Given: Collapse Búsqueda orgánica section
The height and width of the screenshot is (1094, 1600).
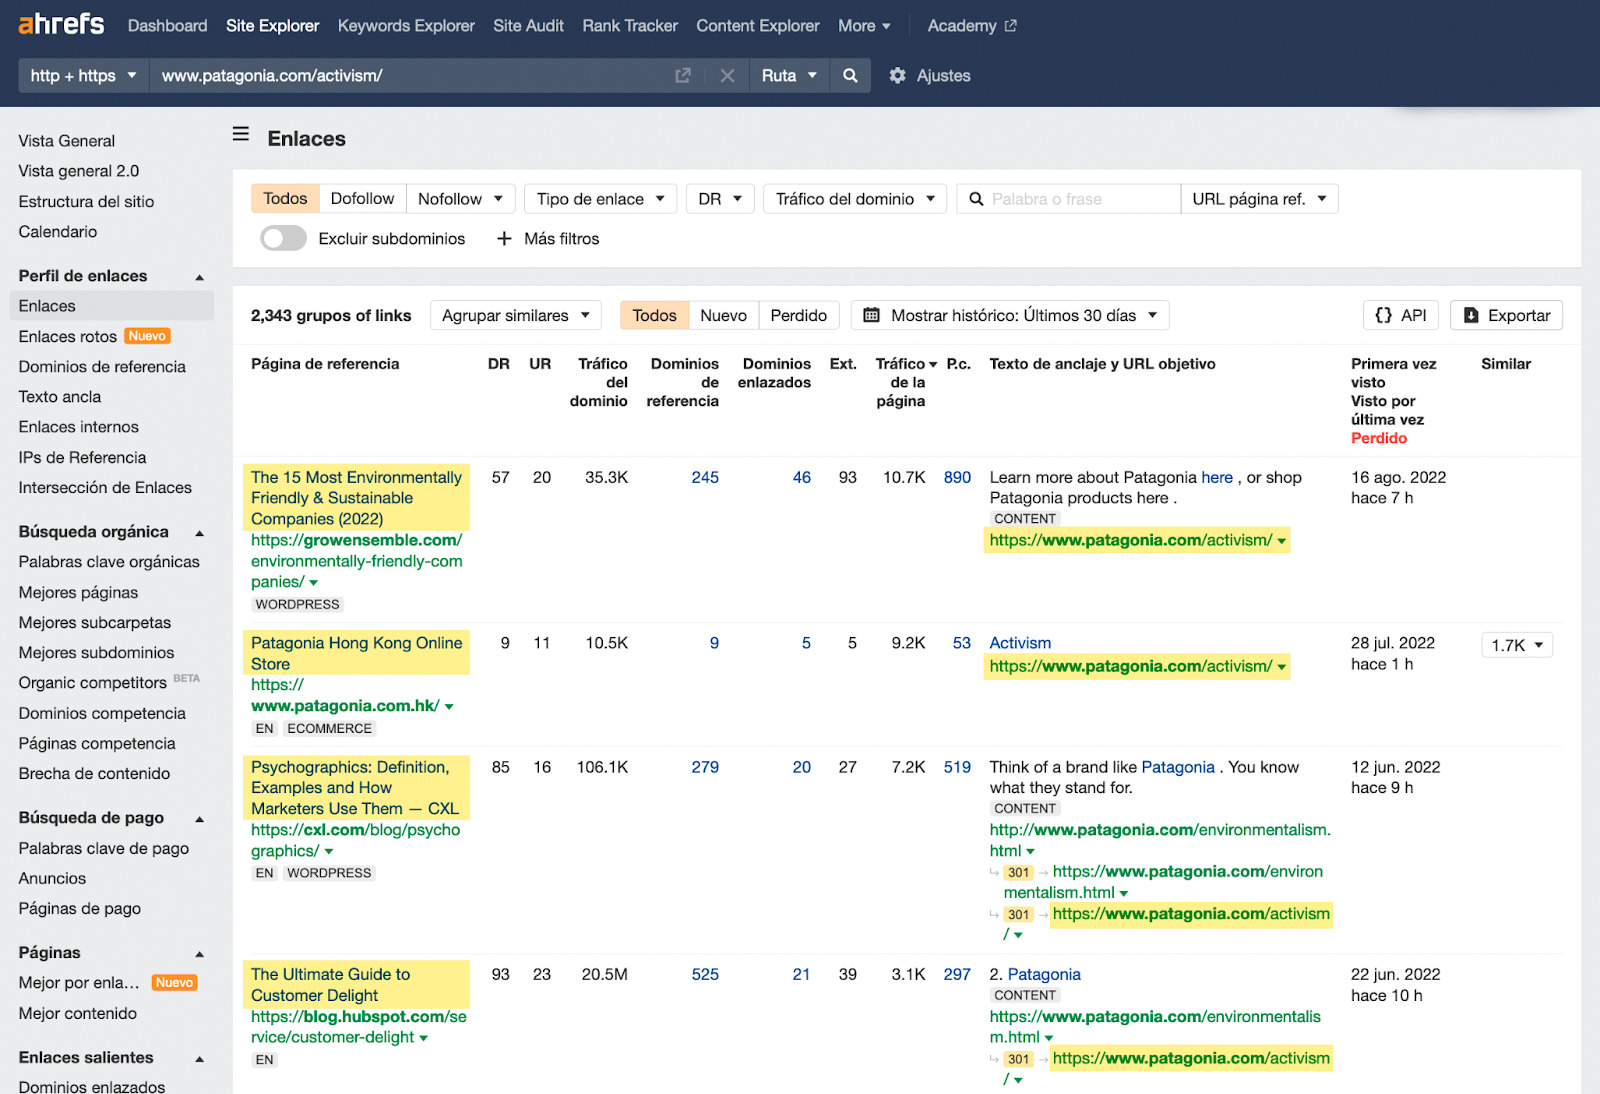Looking at the screenshot, I should 199,533.
